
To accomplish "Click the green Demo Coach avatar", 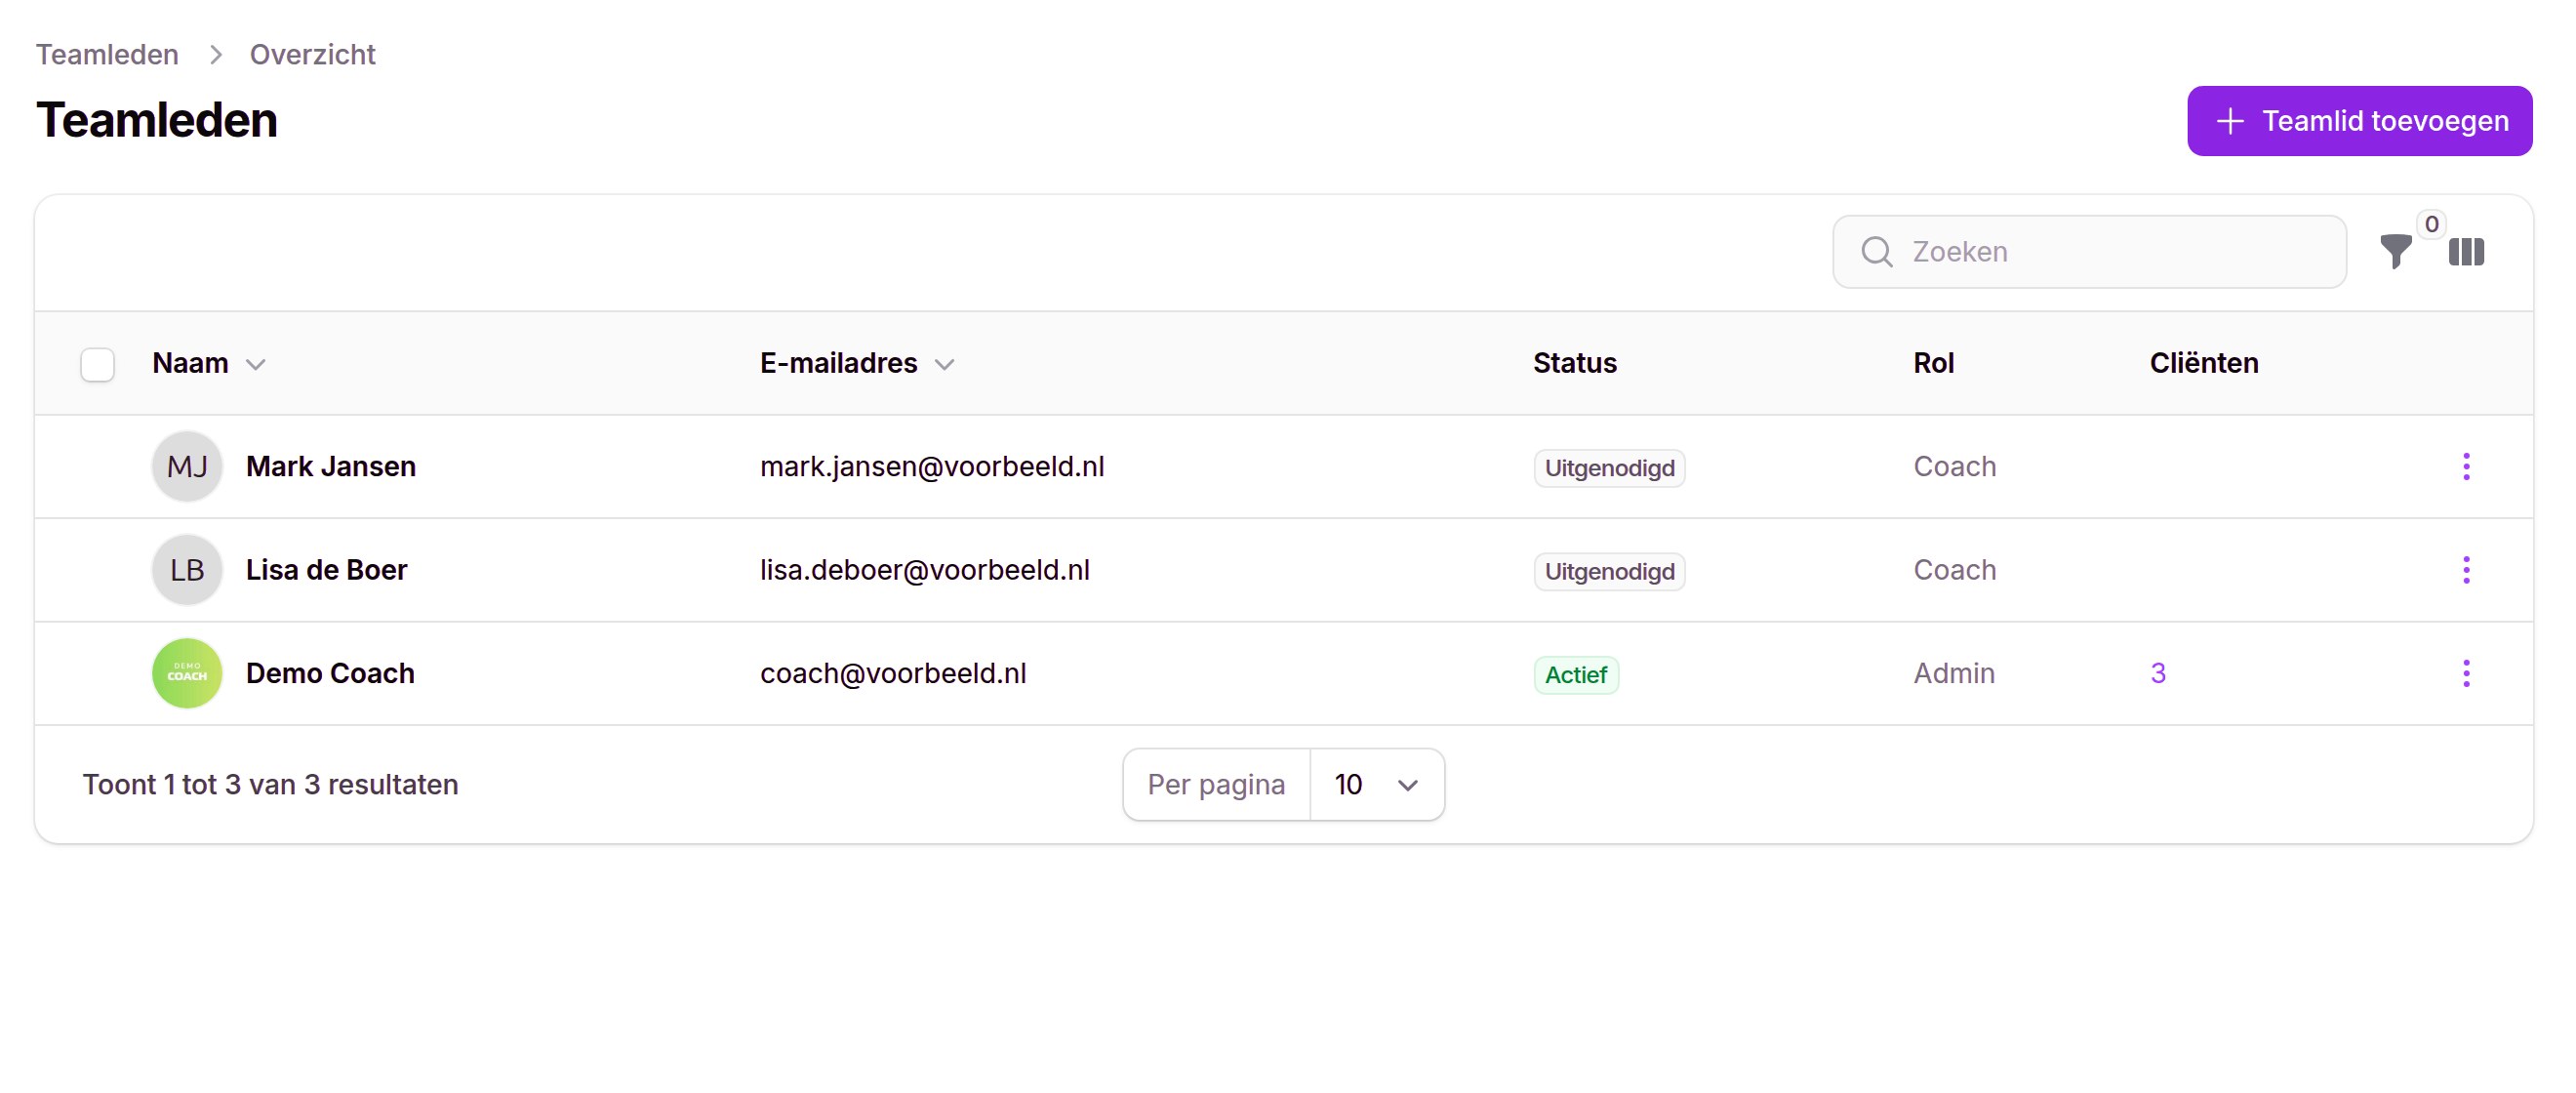I will pos(187,674).
